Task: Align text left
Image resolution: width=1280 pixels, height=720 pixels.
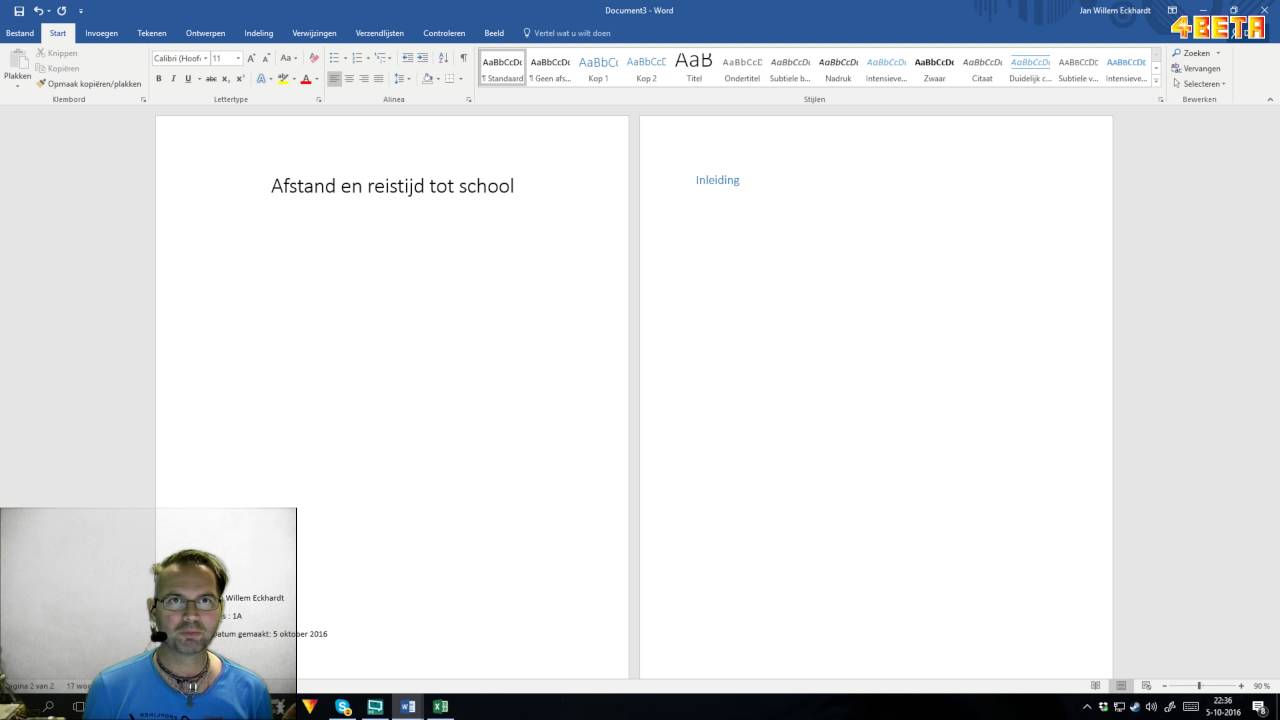Action: (x=335, y=79)
